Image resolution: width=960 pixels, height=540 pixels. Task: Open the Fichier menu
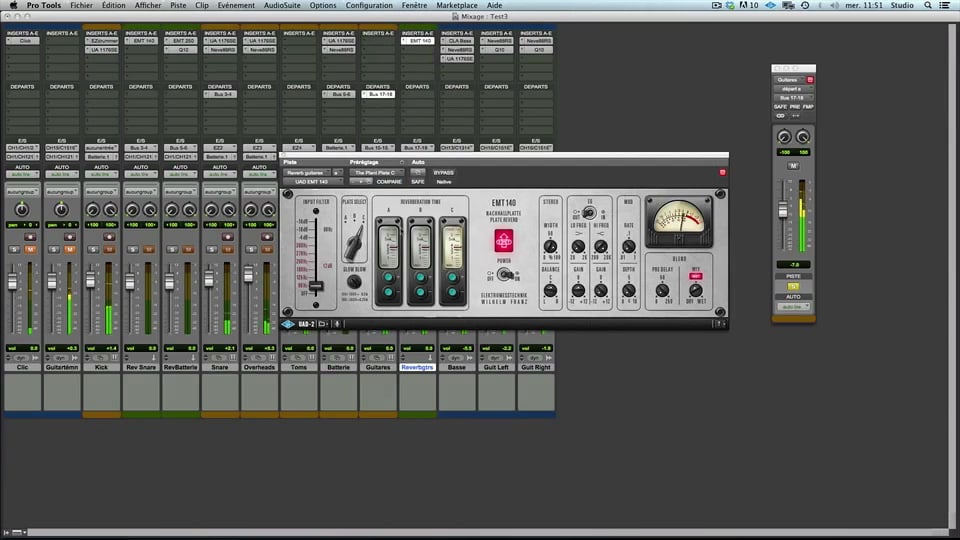pyautogui.click(x=81, y=5)
